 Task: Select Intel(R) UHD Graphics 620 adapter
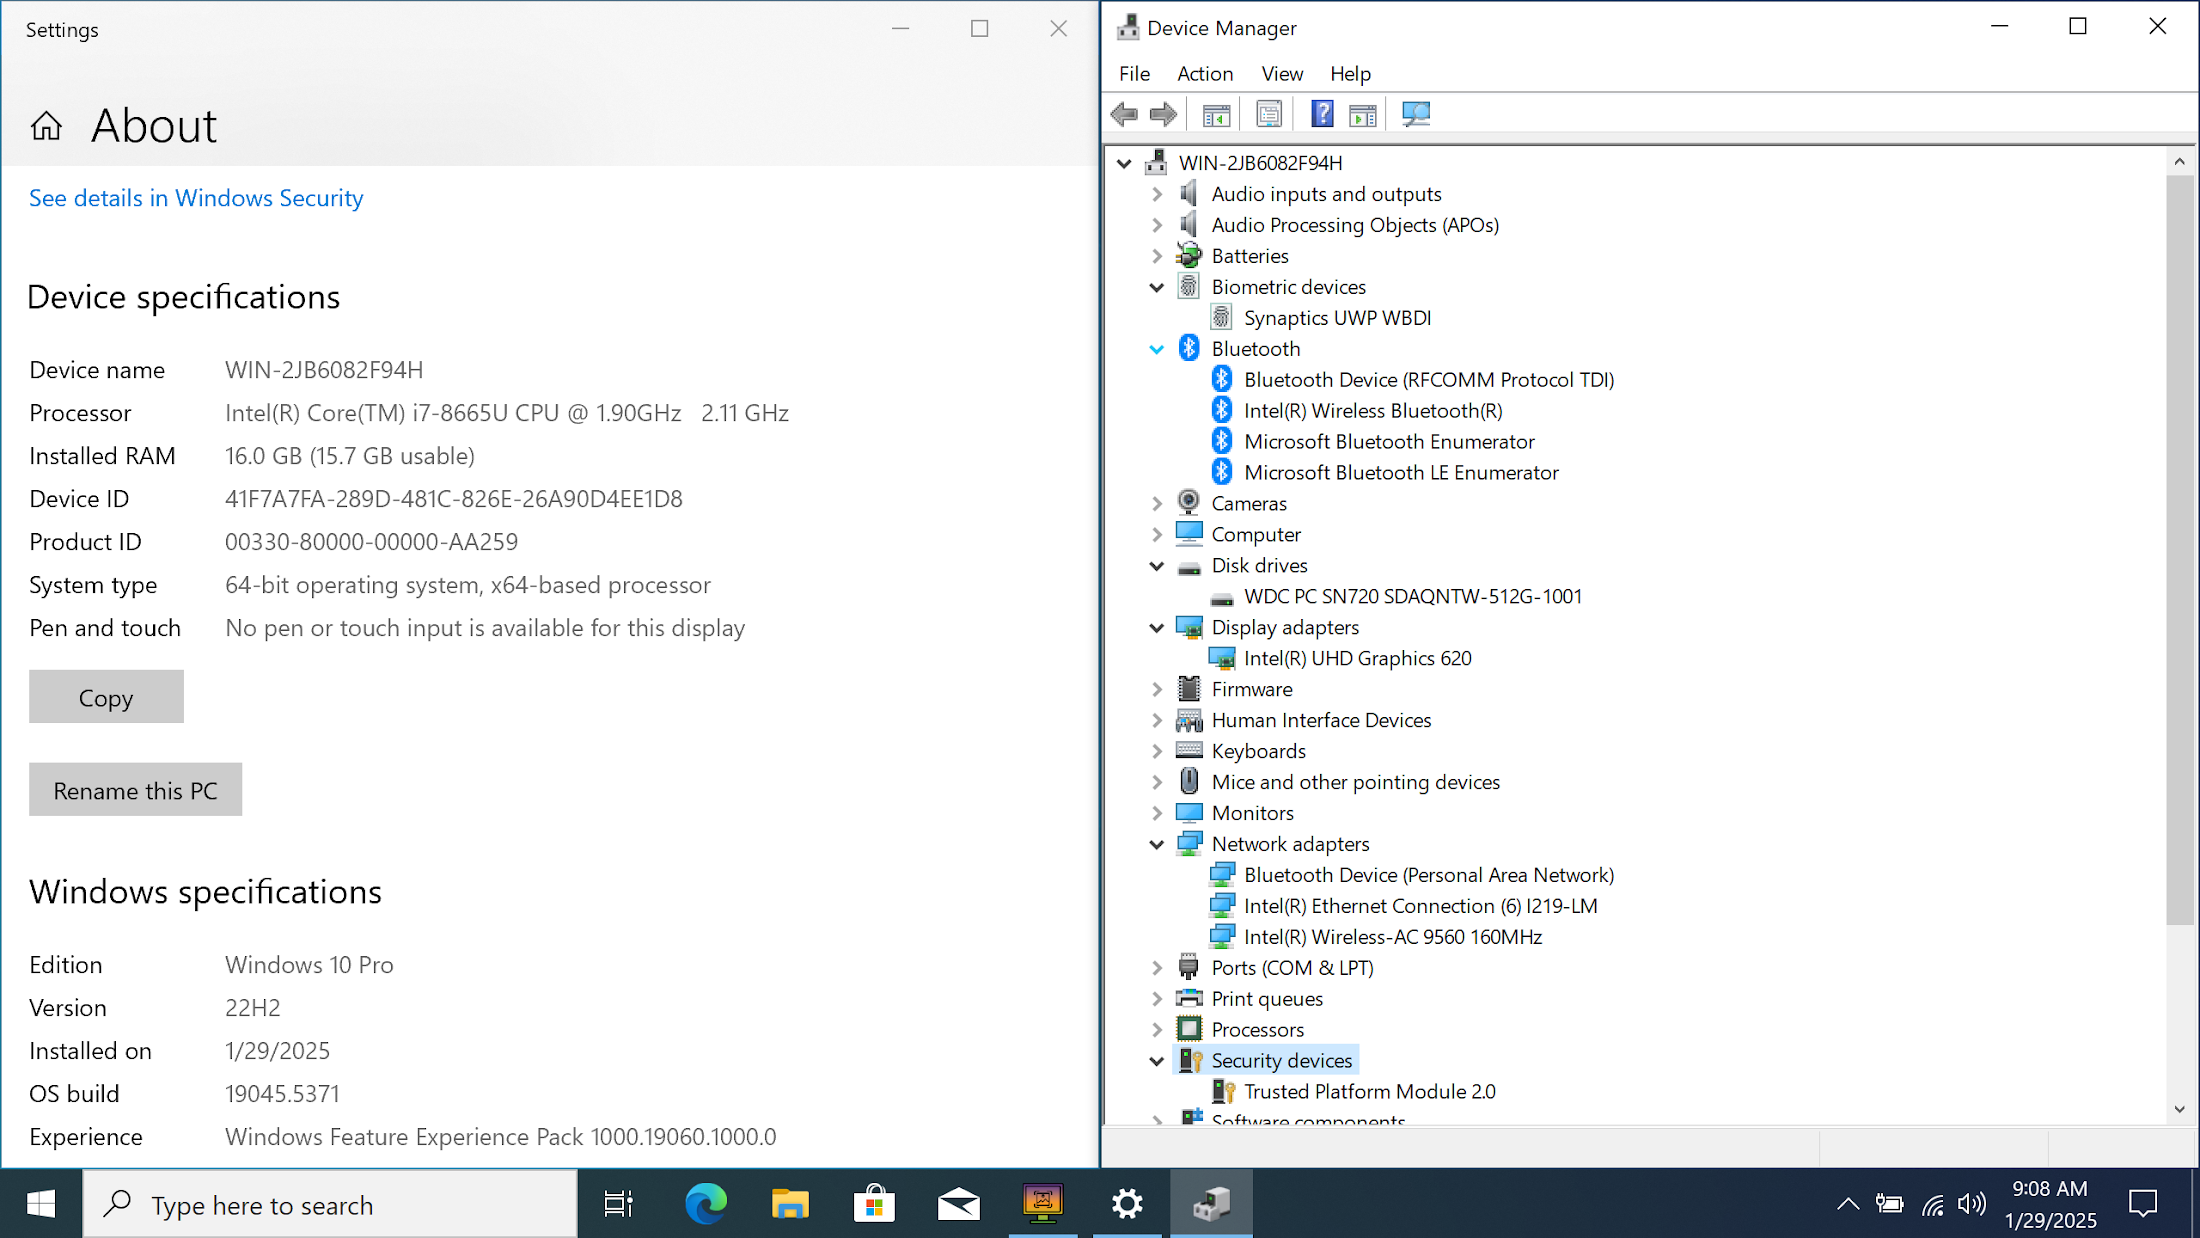coord(1357,659)
